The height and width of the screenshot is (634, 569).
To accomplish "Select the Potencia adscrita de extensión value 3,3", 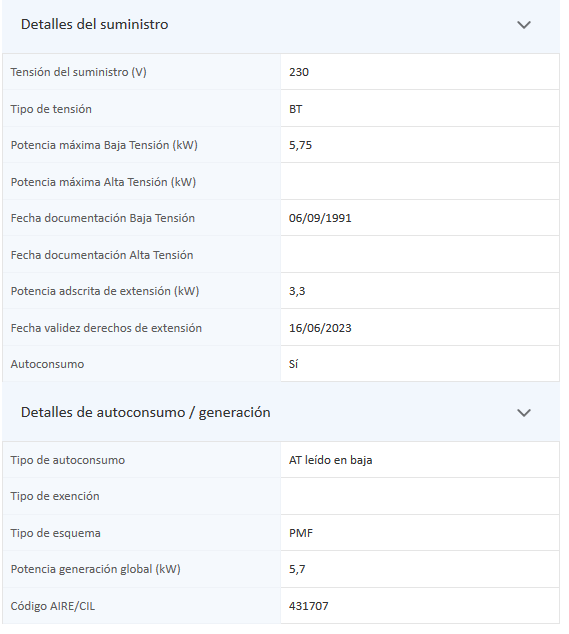I will pos(297,291).
